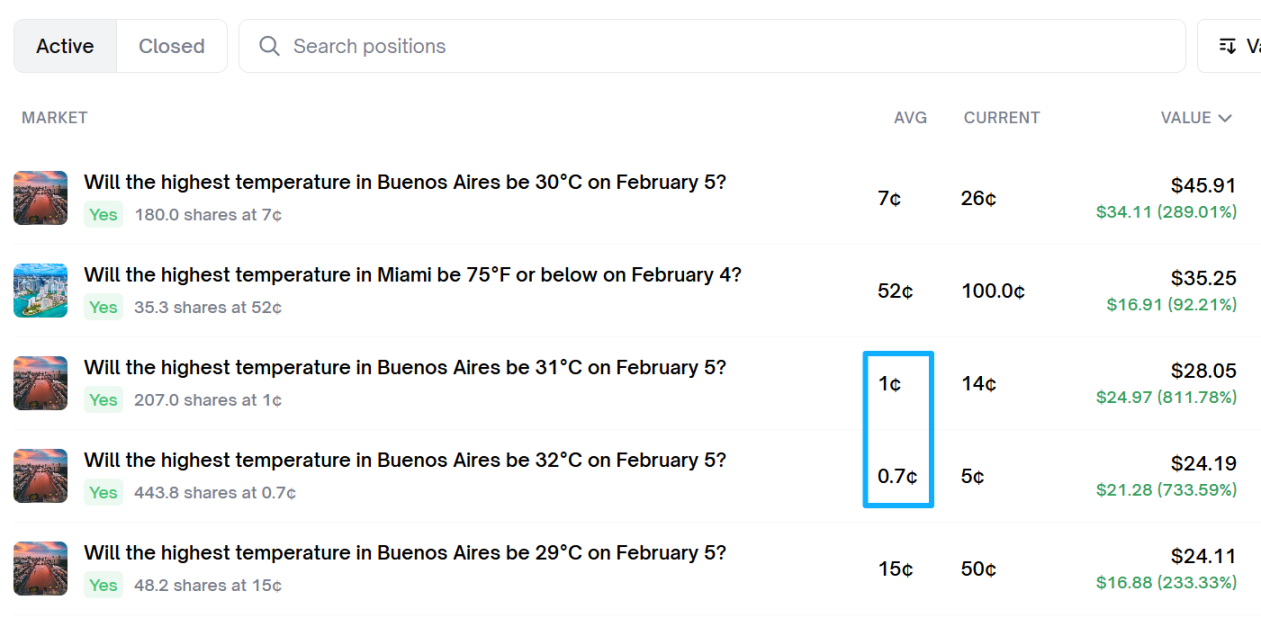Open the Buenos Aires 32°C market link
1261x618 pixels.
[x=404, y=460]
